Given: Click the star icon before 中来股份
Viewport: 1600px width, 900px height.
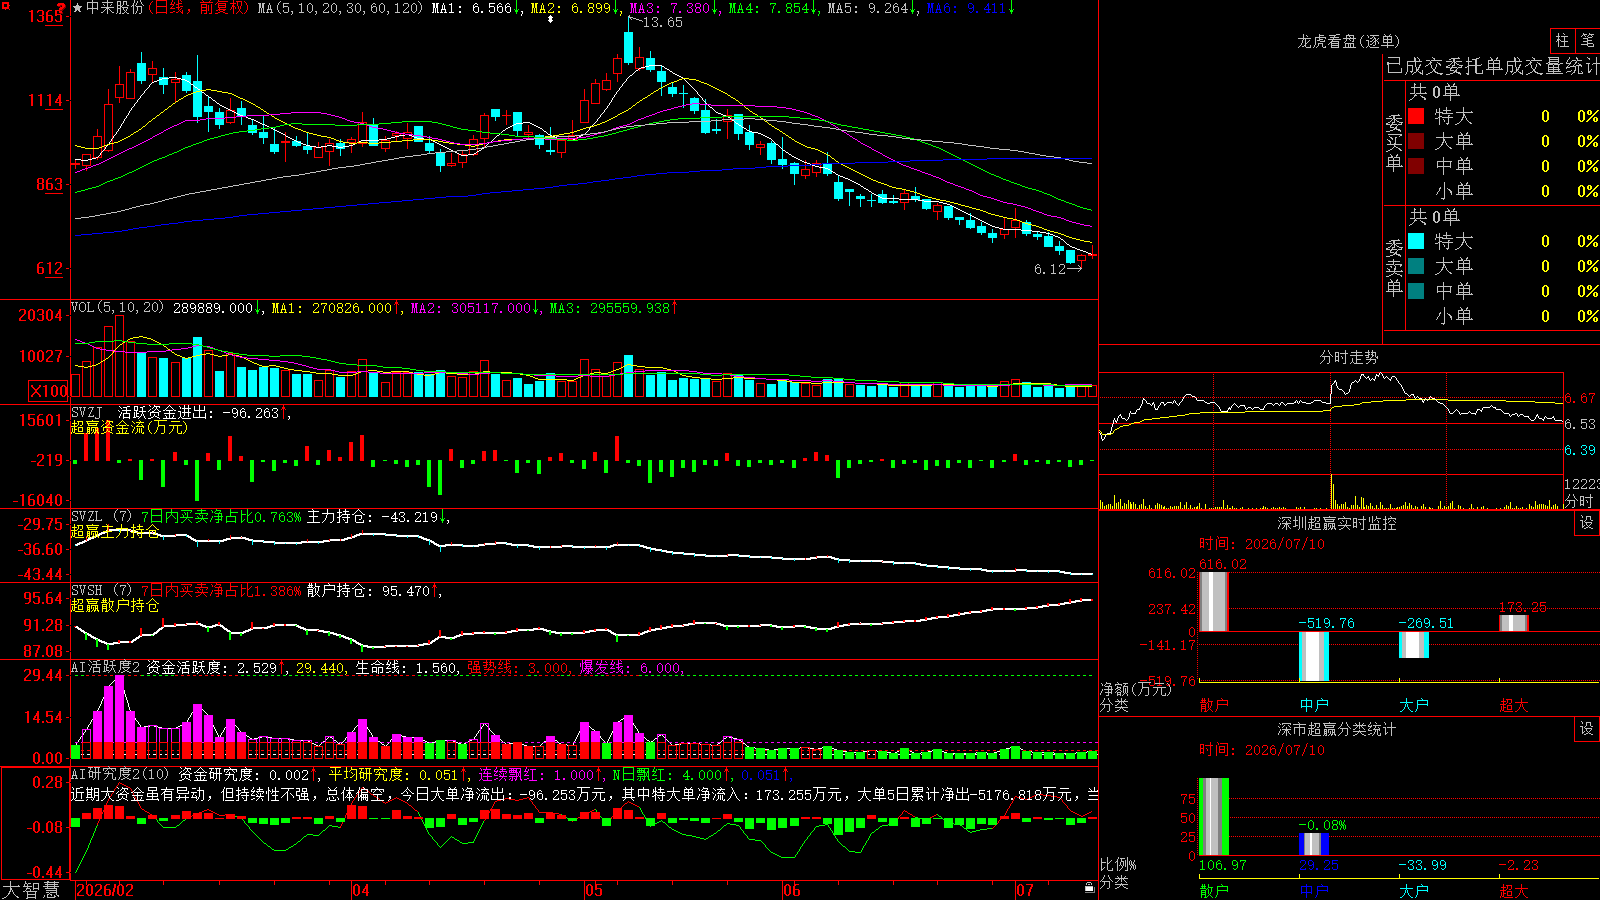Looking at the screenshot, I should tap(78, 8).
